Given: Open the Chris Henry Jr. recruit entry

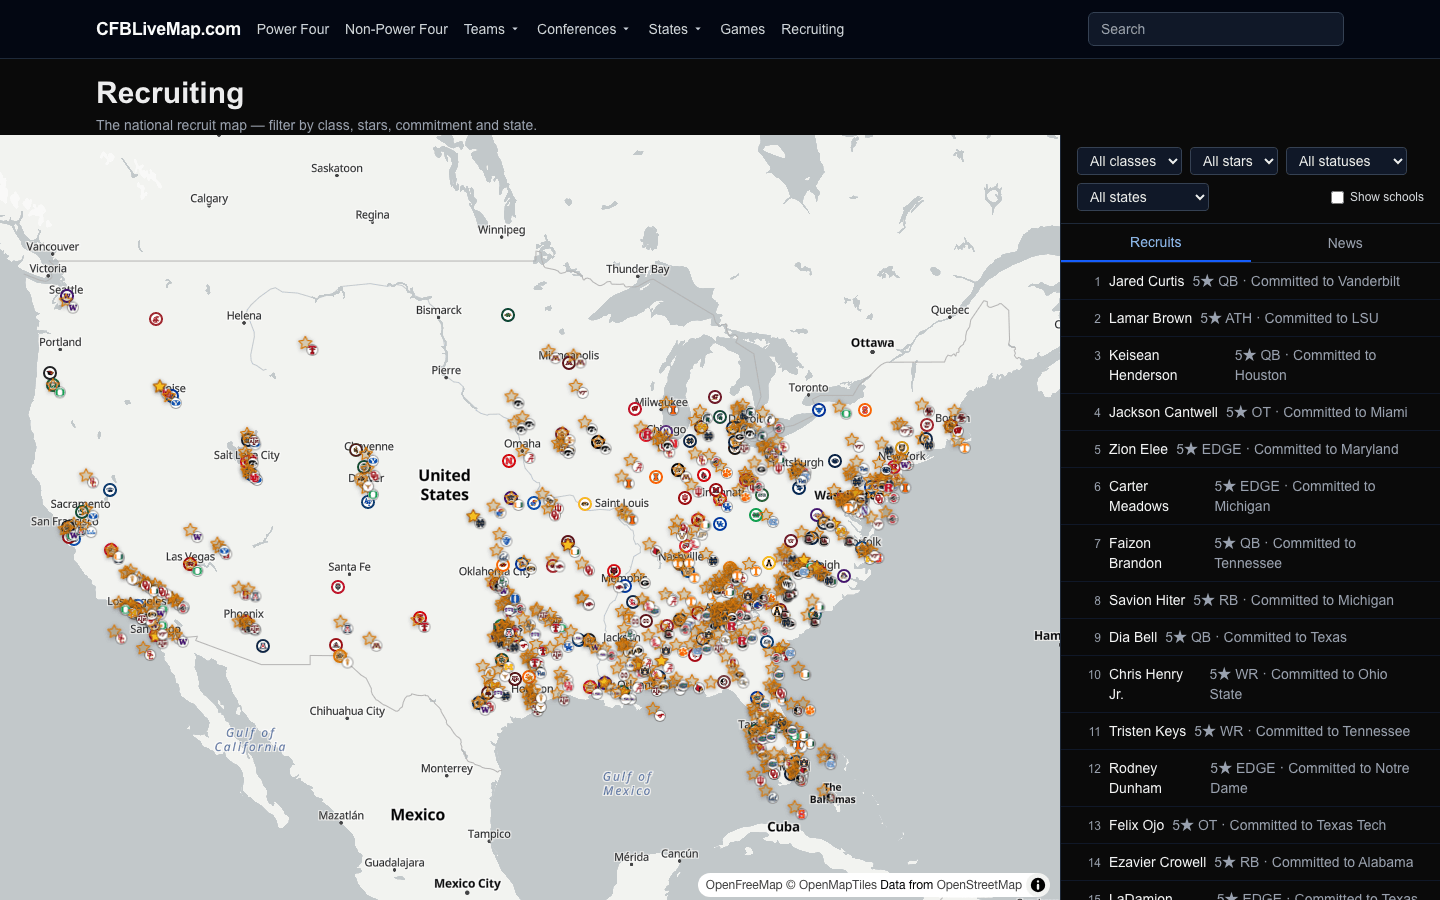Looking at the screenshot, I should pos(1250,684).
